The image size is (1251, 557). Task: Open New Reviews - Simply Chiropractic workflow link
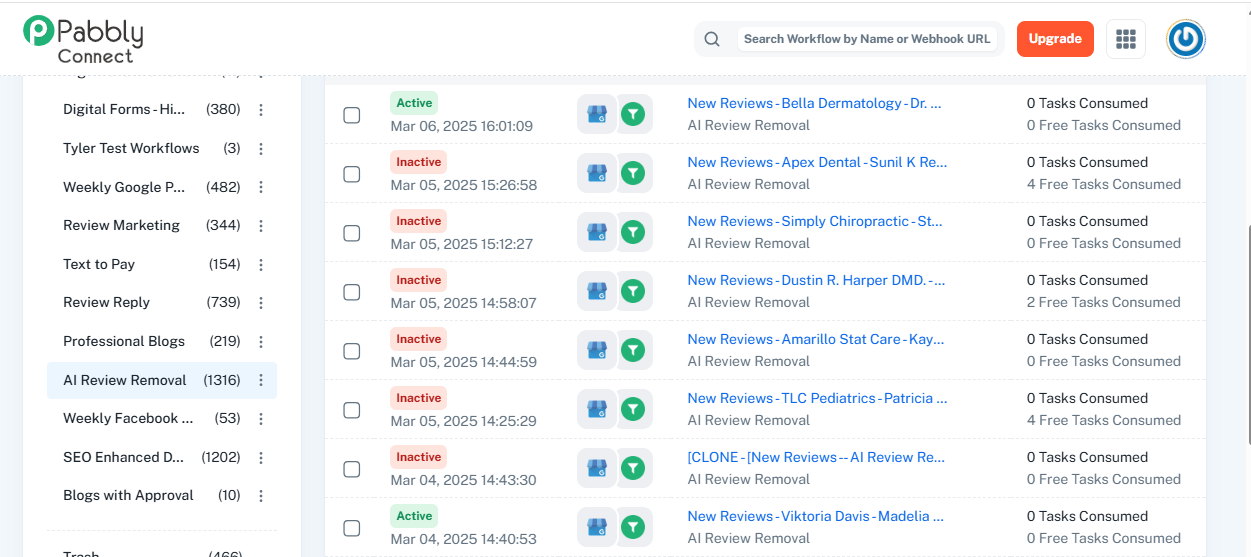pyautogui.click(x=814, y=221)
